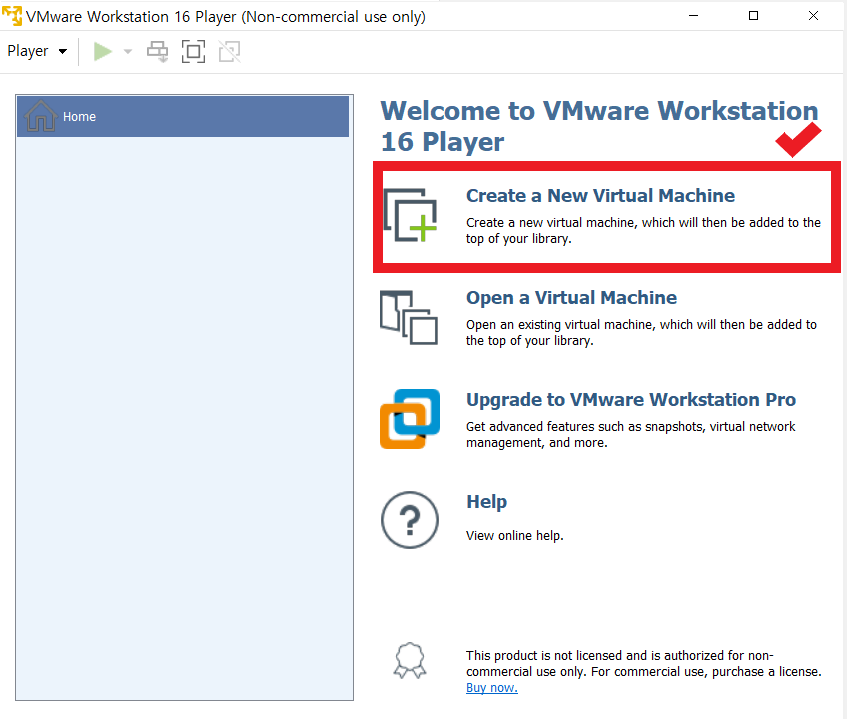The width and height of the screenshot is (847, 719).
Task: Click Create a New Virtual Machine heading
Action: (600, 196)
